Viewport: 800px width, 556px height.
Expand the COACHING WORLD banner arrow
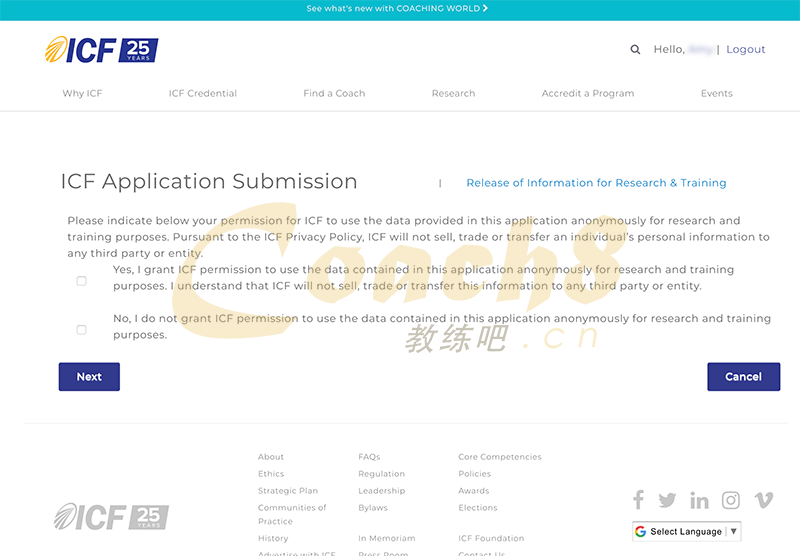pyautogui.click(x=485, y=8)
